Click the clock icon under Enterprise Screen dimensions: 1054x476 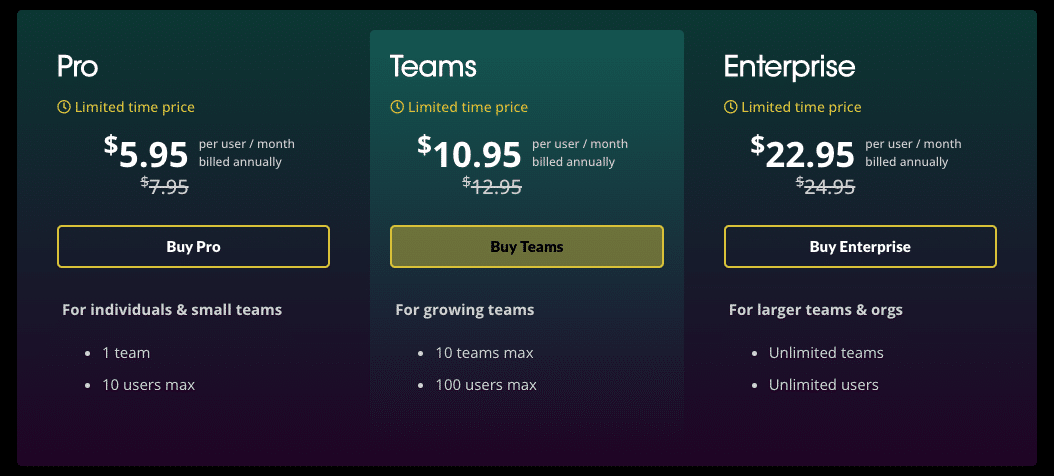click(x=731, y=107)
